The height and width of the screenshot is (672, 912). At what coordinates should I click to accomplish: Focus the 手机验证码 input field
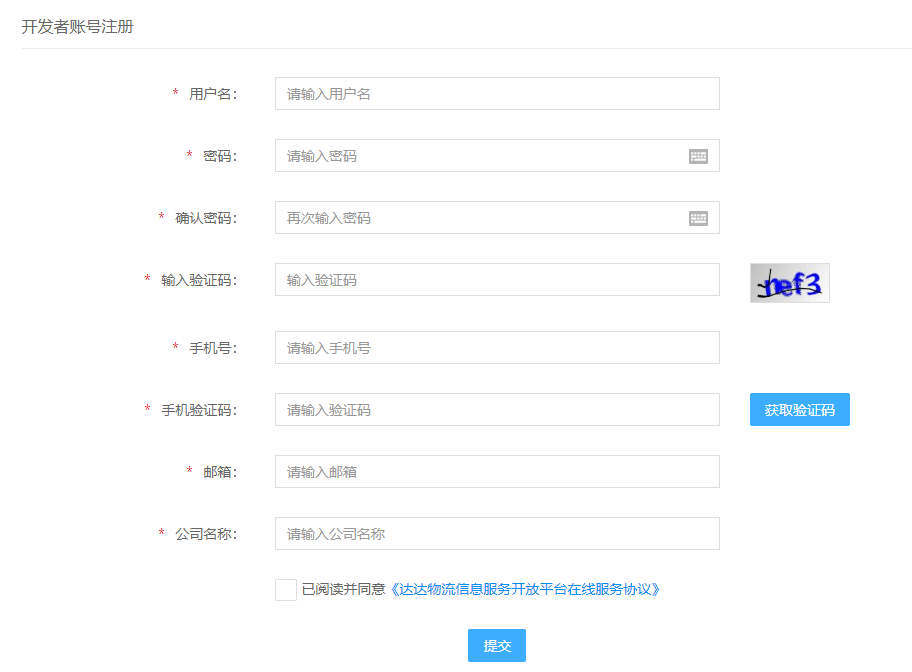click(497, 410)
